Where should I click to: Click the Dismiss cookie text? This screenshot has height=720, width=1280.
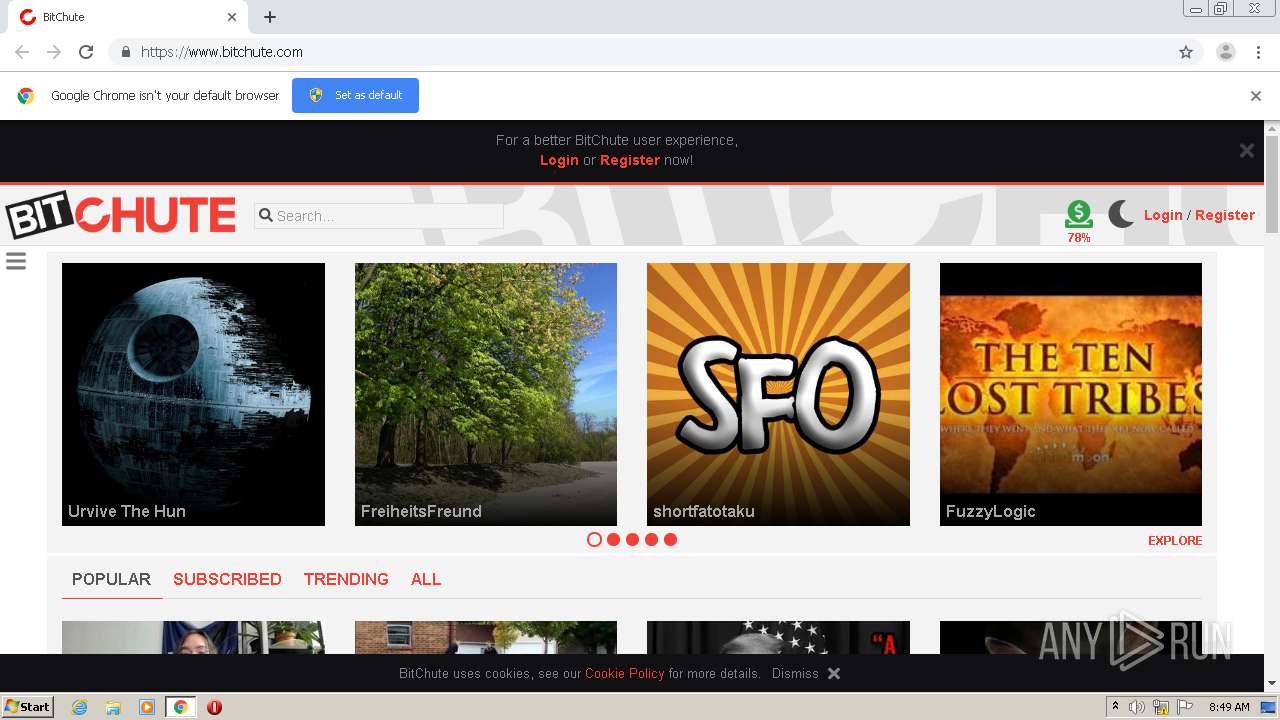pos(795,673)
